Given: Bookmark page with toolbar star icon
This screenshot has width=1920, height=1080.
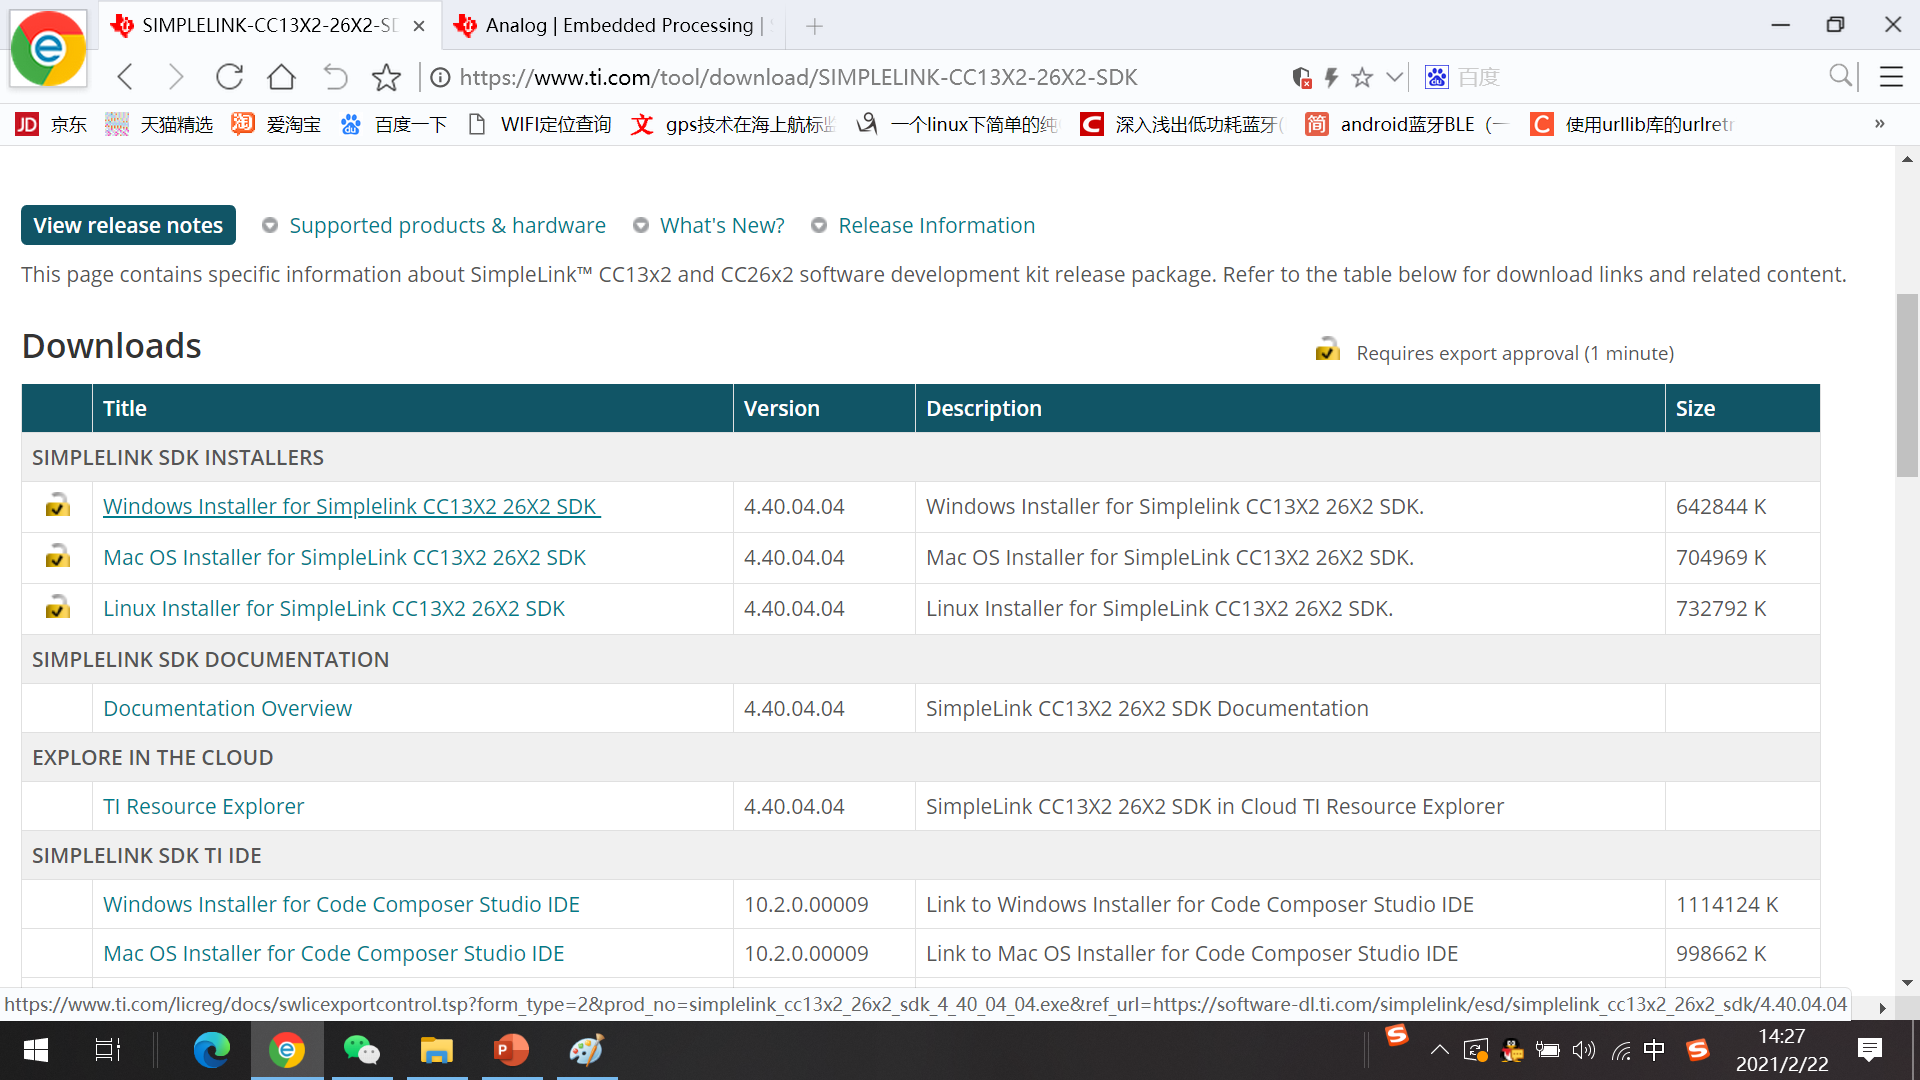Looking at the screenshot, I should pyautogui.click(x=386, y=77).
